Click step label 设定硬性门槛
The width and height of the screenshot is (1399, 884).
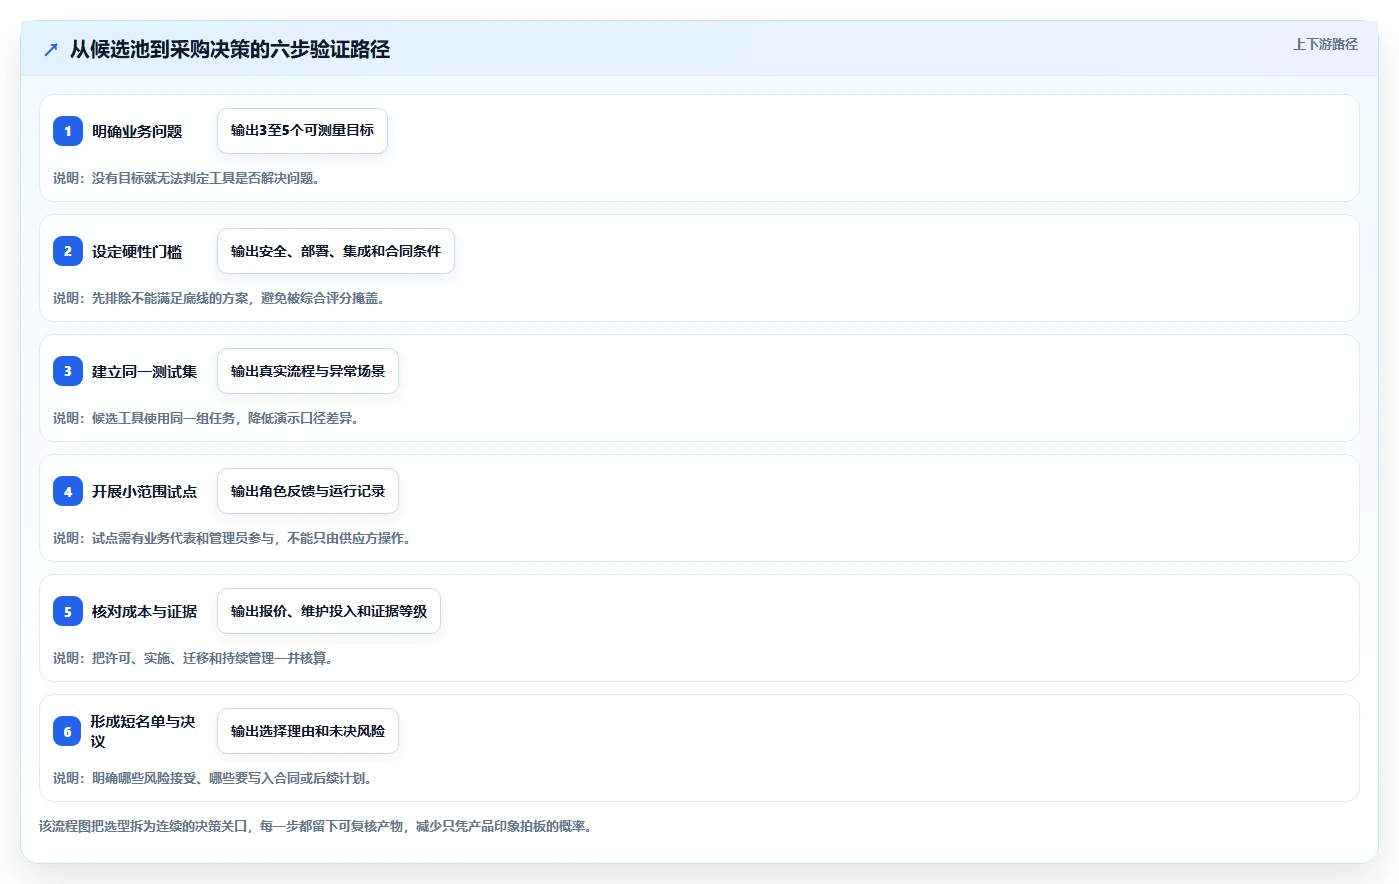coord(137,251)
